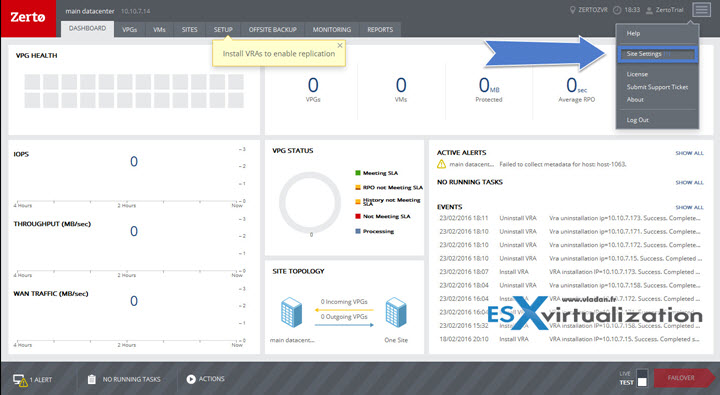Click the 1 ALERT label
Viewport: 720px width, 395px height.
[x=41, y=380]
